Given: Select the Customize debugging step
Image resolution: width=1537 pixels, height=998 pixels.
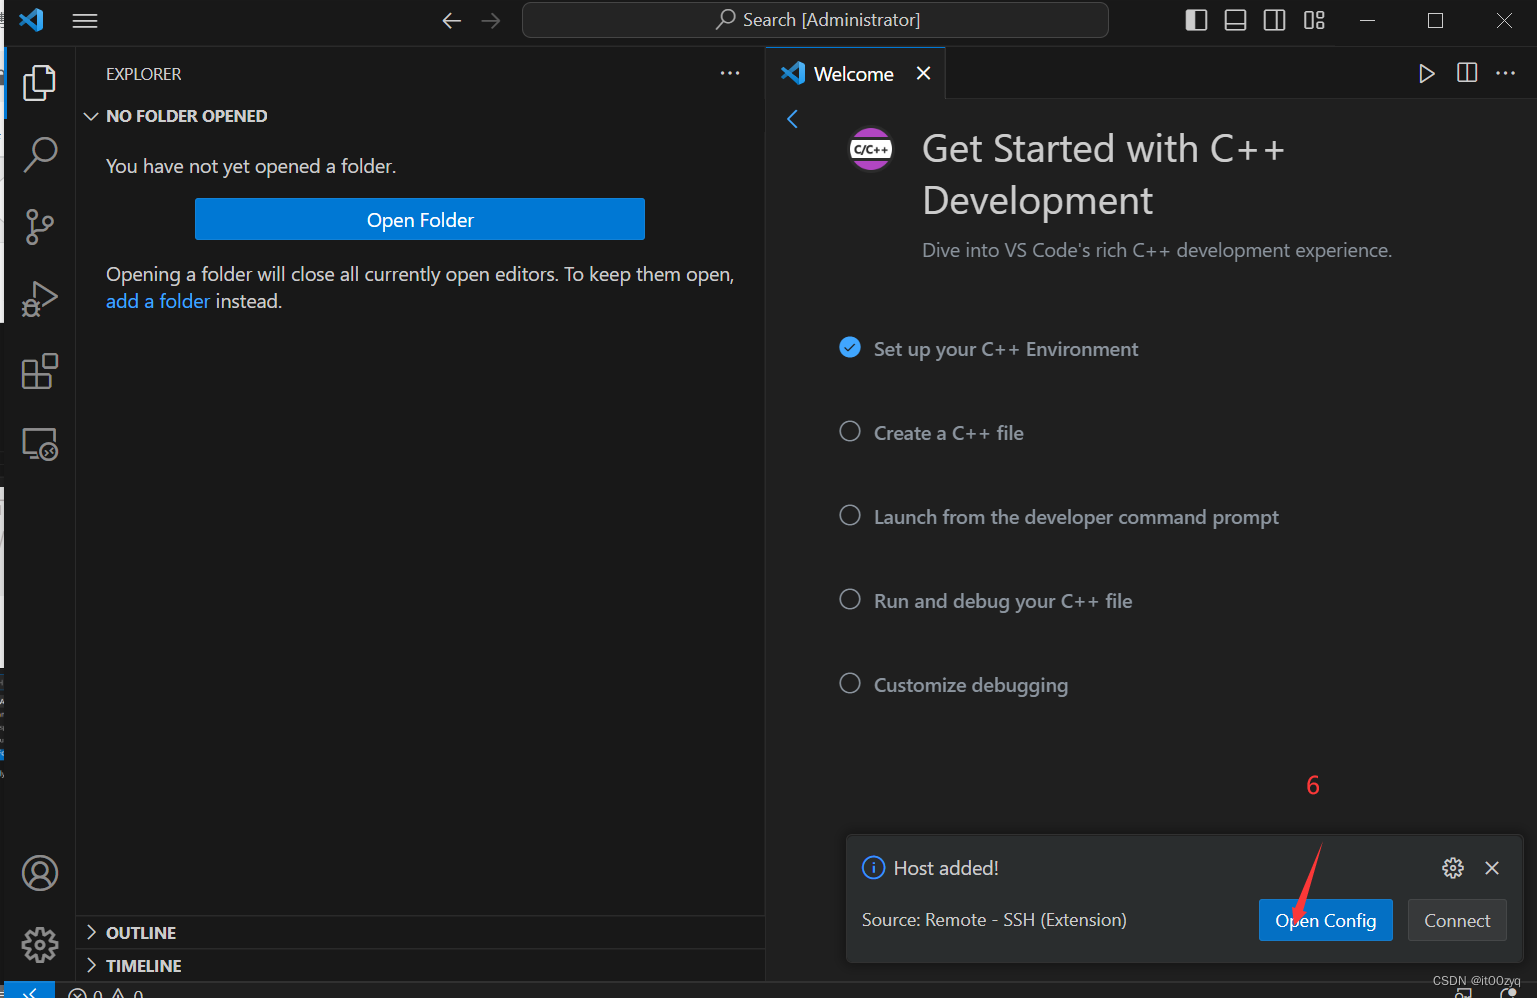Looking at the screenshot, I should pos(971,685).
